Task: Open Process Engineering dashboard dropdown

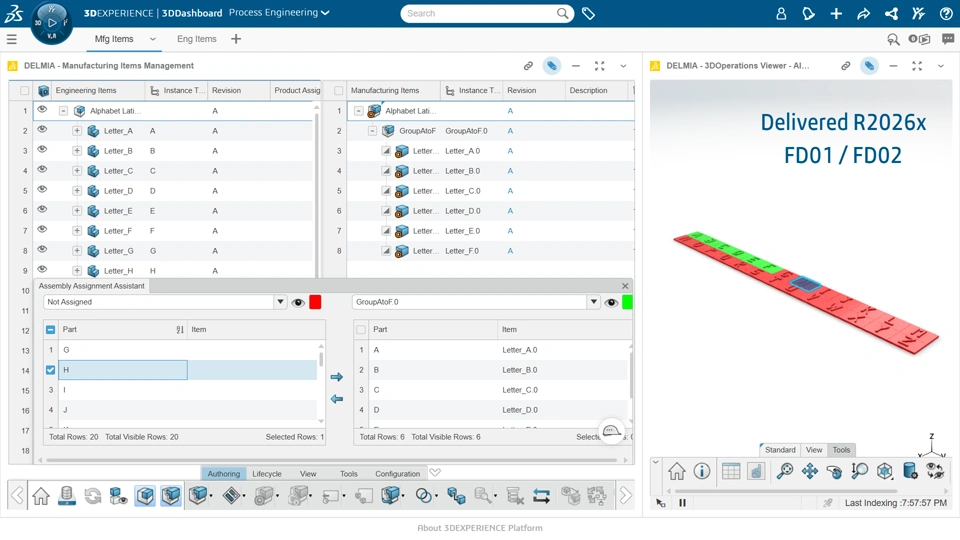Action: pyautogui.click(x=279, y=13)
